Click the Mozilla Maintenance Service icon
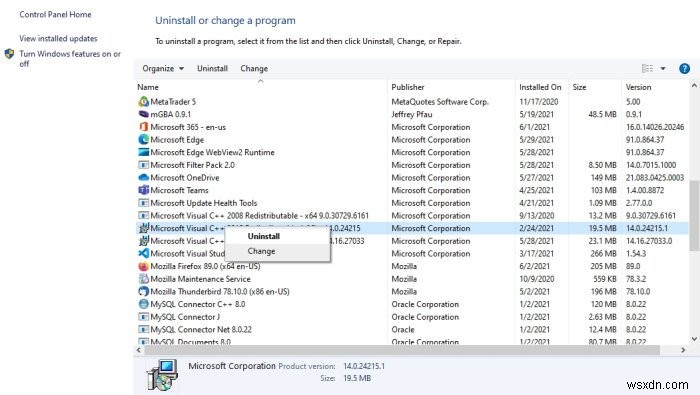The height and width of the screenshot is (395, 700). tap(143, 279)
